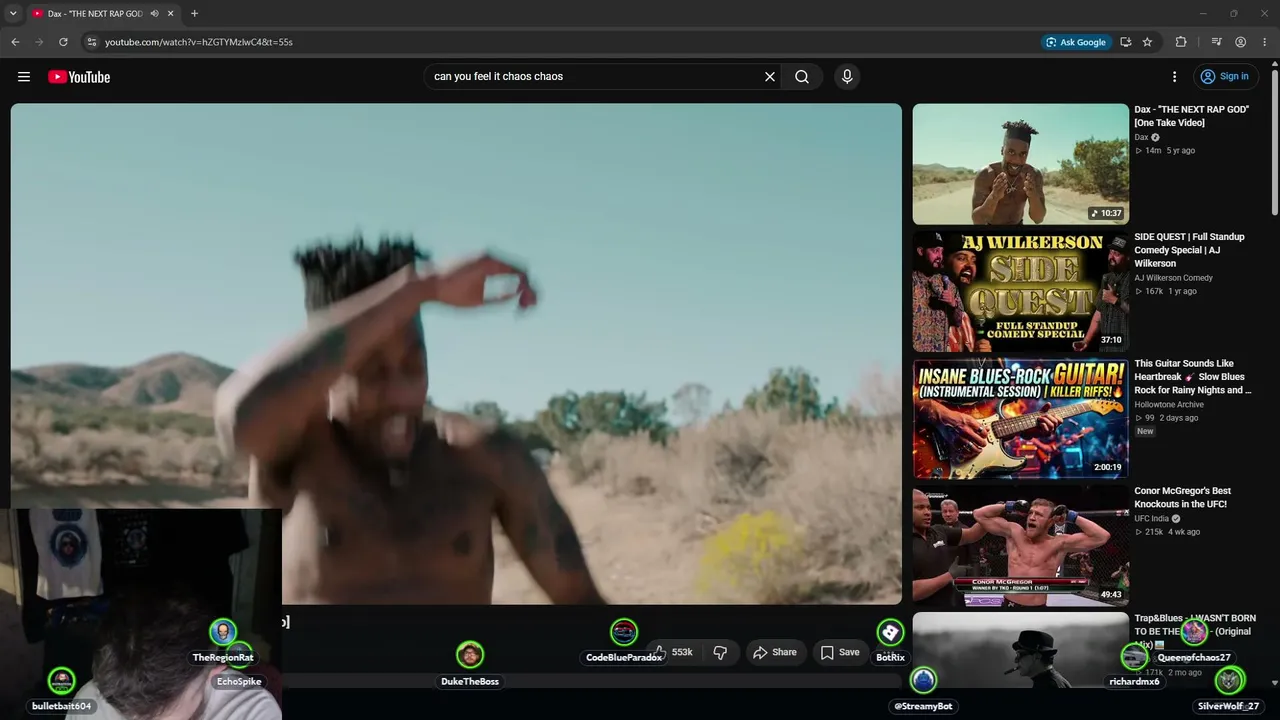Open 'This Guitar Sounds Like Heartbreak' title

coord(1192,377)
